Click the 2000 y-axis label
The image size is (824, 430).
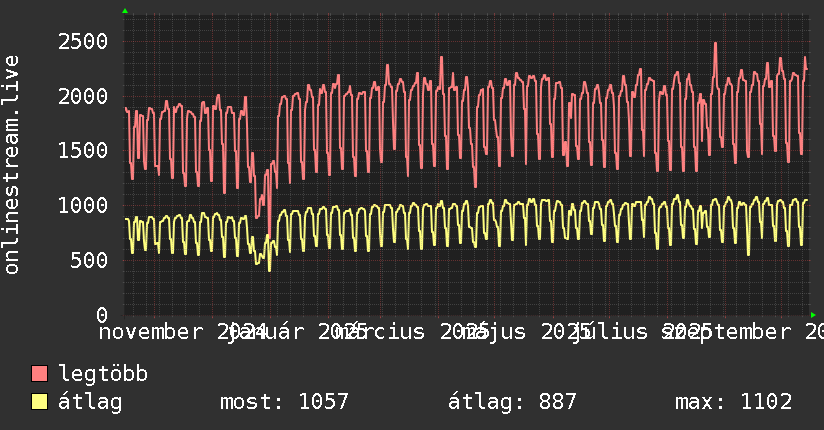pyautogui.click(x=83, y=96)
